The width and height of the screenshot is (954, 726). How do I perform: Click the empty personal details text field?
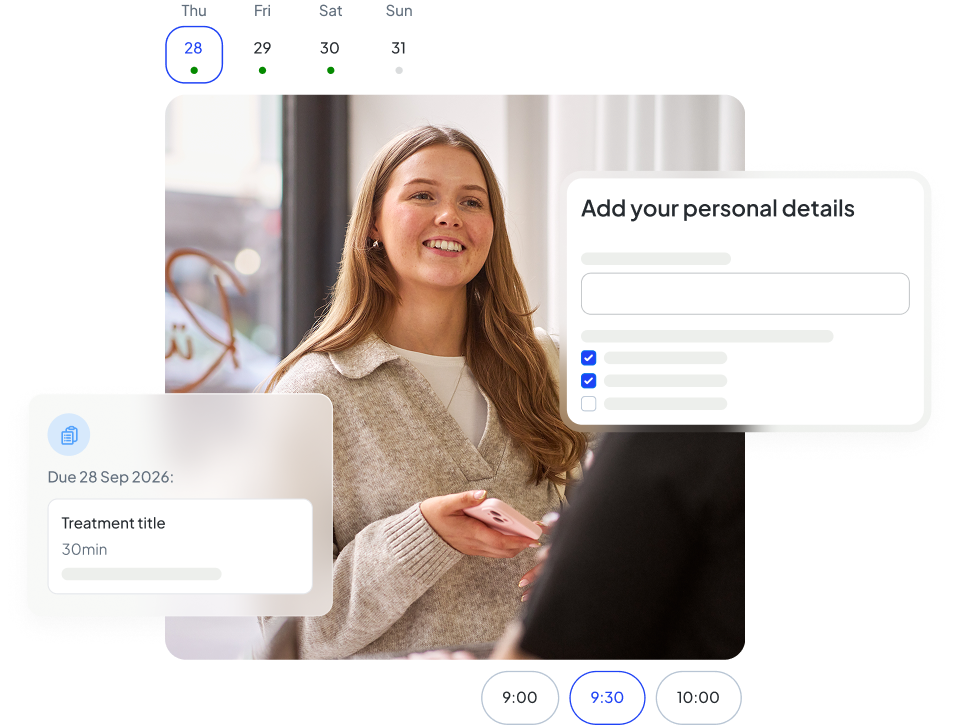tap(745, 294)
